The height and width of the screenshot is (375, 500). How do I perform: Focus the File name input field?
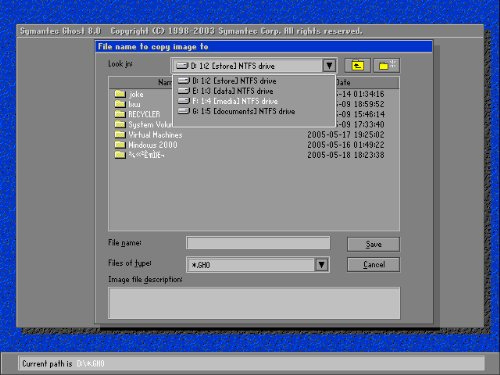coord(258,243)
